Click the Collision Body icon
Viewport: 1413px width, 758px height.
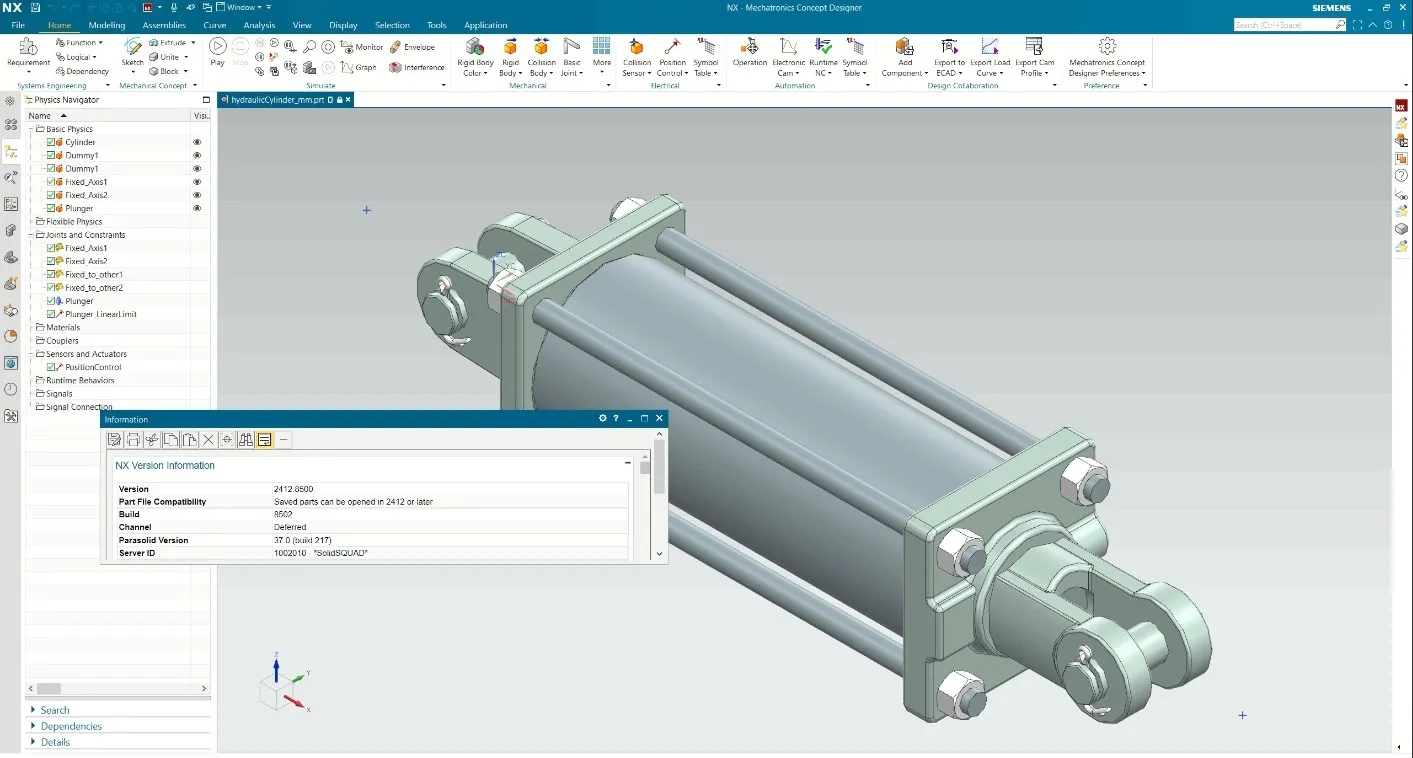click(541, 47)
